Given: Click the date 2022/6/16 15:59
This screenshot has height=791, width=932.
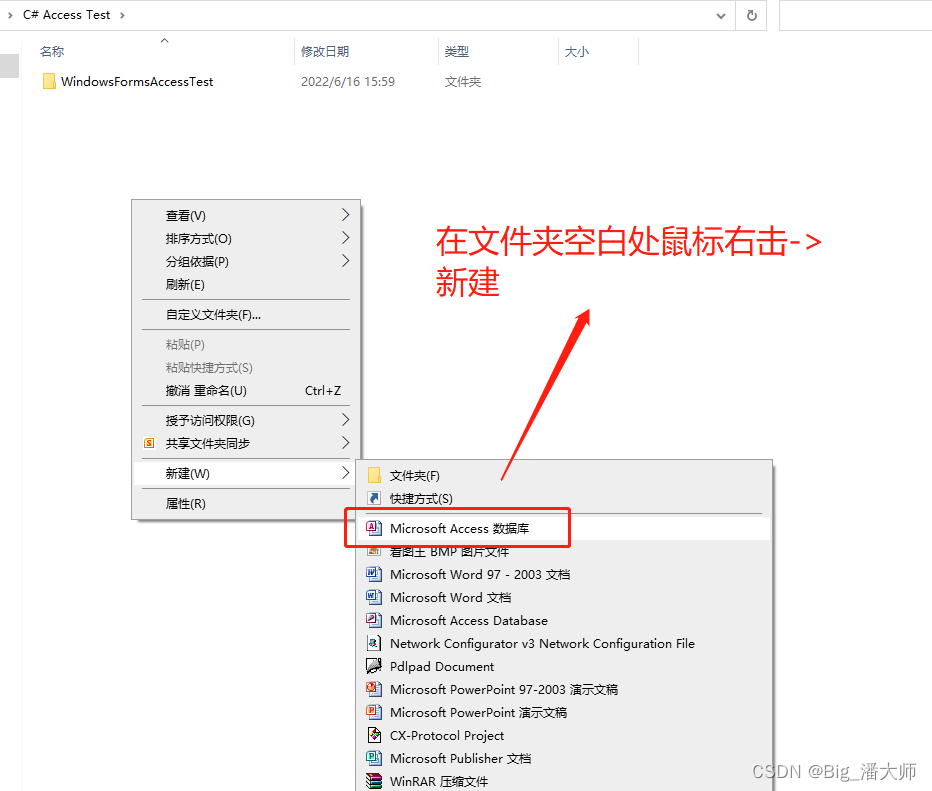Looking at the screenshot, I should coord(348,81).
